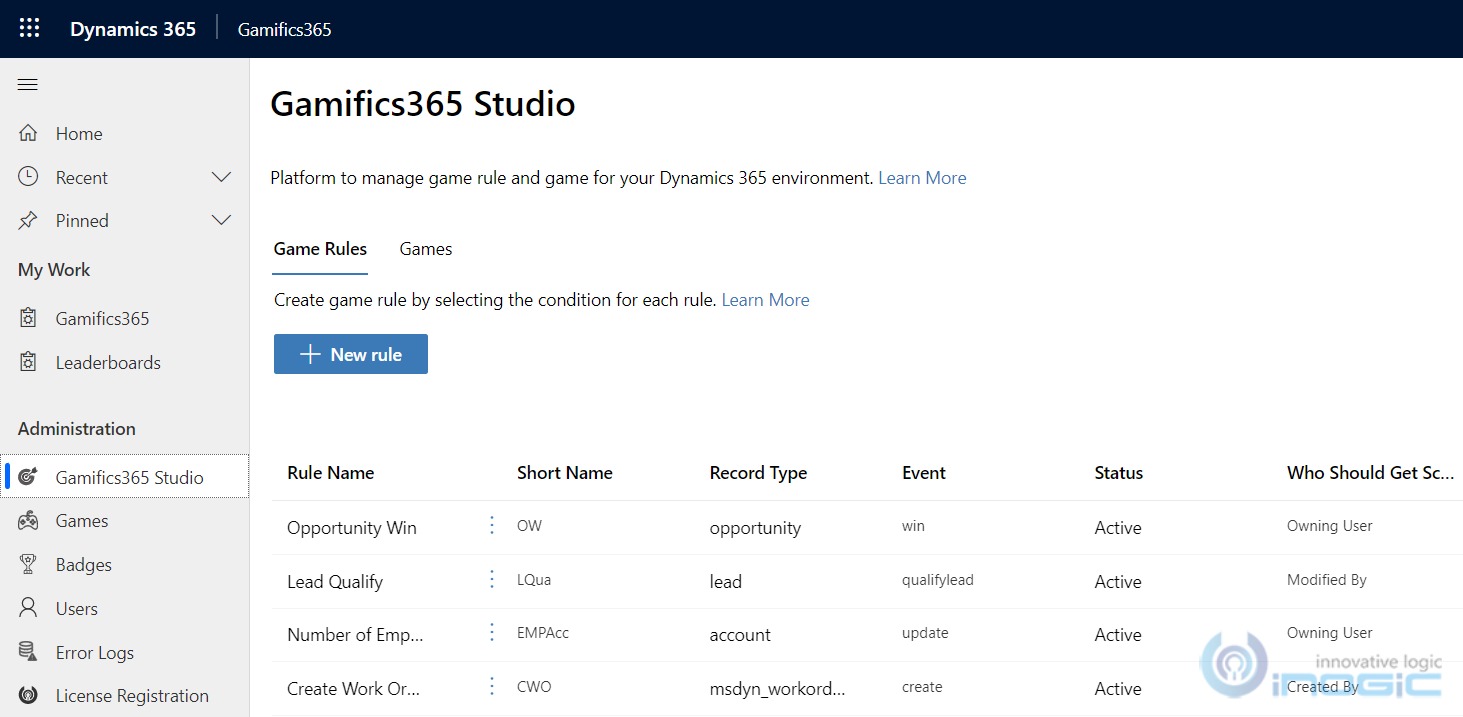
Task: Click the Users person icon
Action: 28,608
